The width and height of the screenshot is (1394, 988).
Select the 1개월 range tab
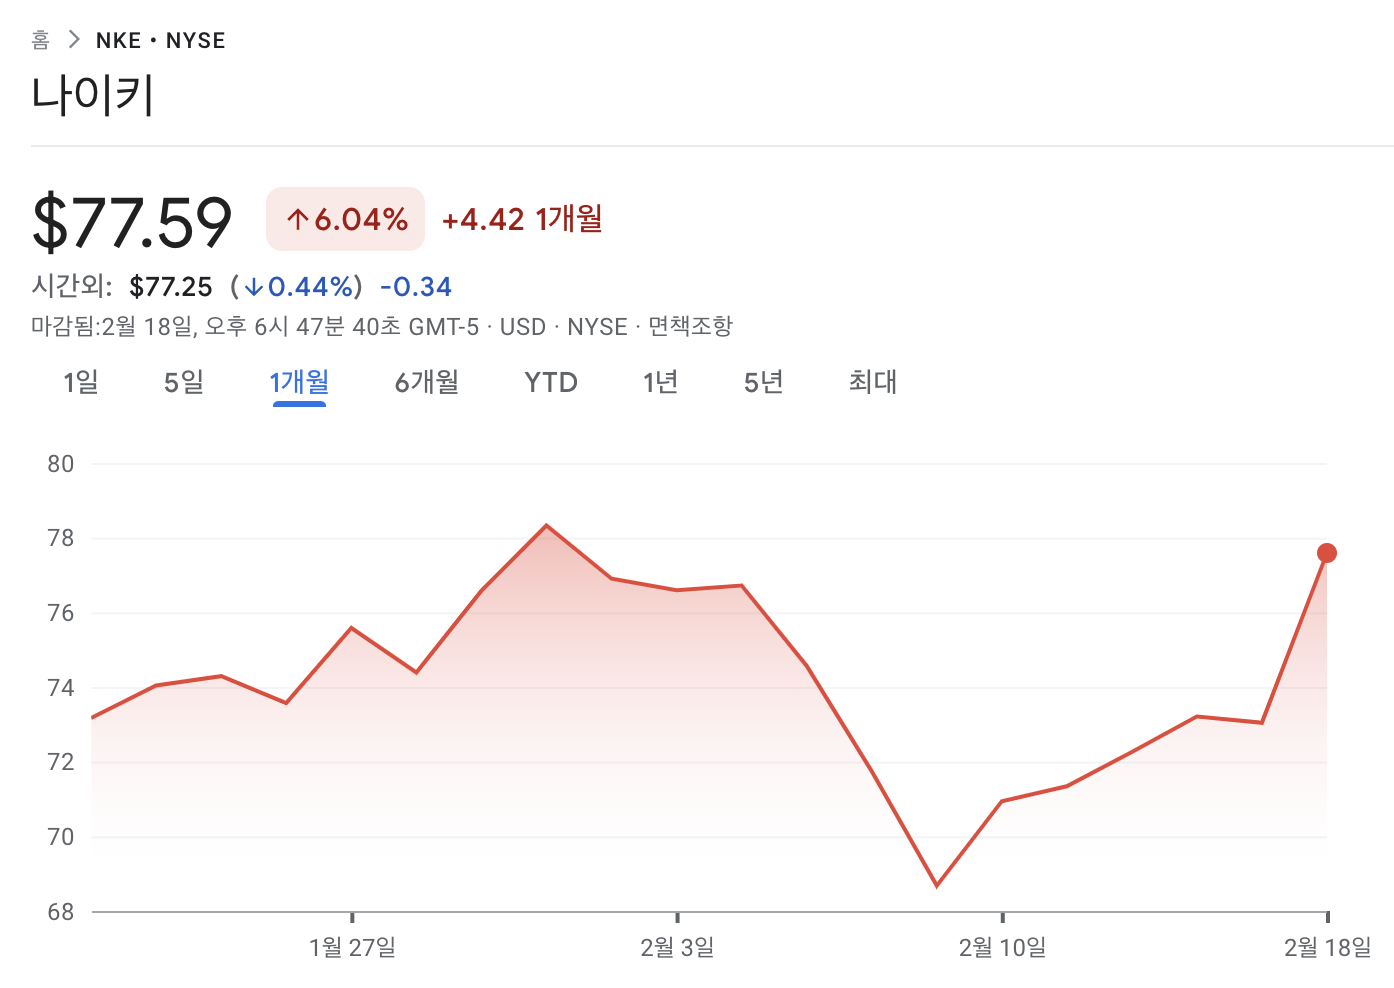[x=299, y=382]
